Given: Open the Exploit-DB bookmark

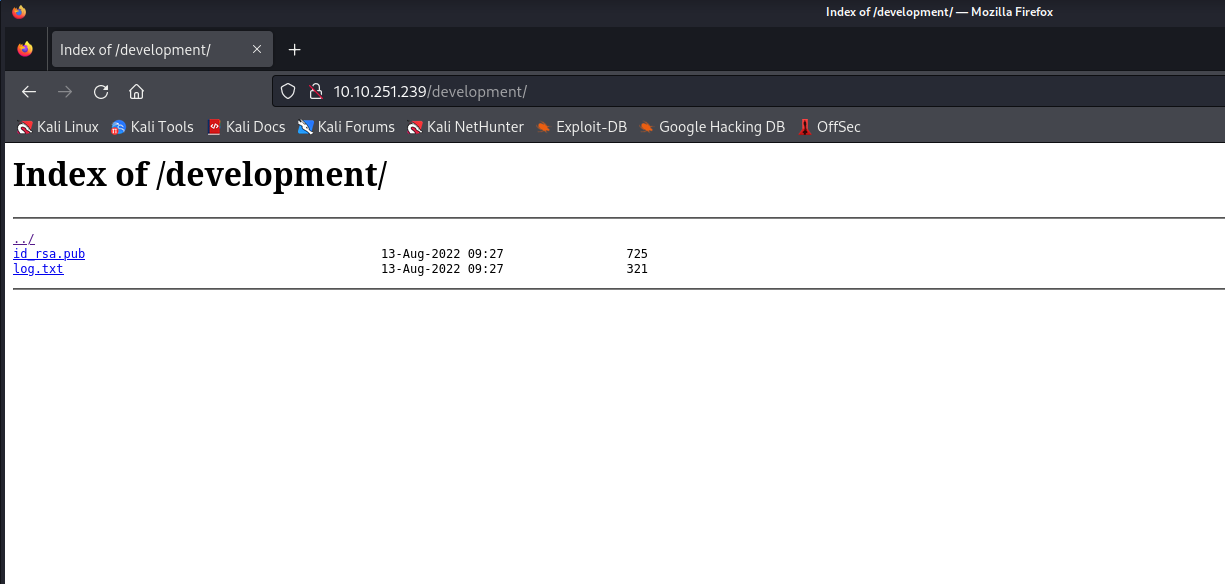Looking at the screenshot, I should (581, 127).
